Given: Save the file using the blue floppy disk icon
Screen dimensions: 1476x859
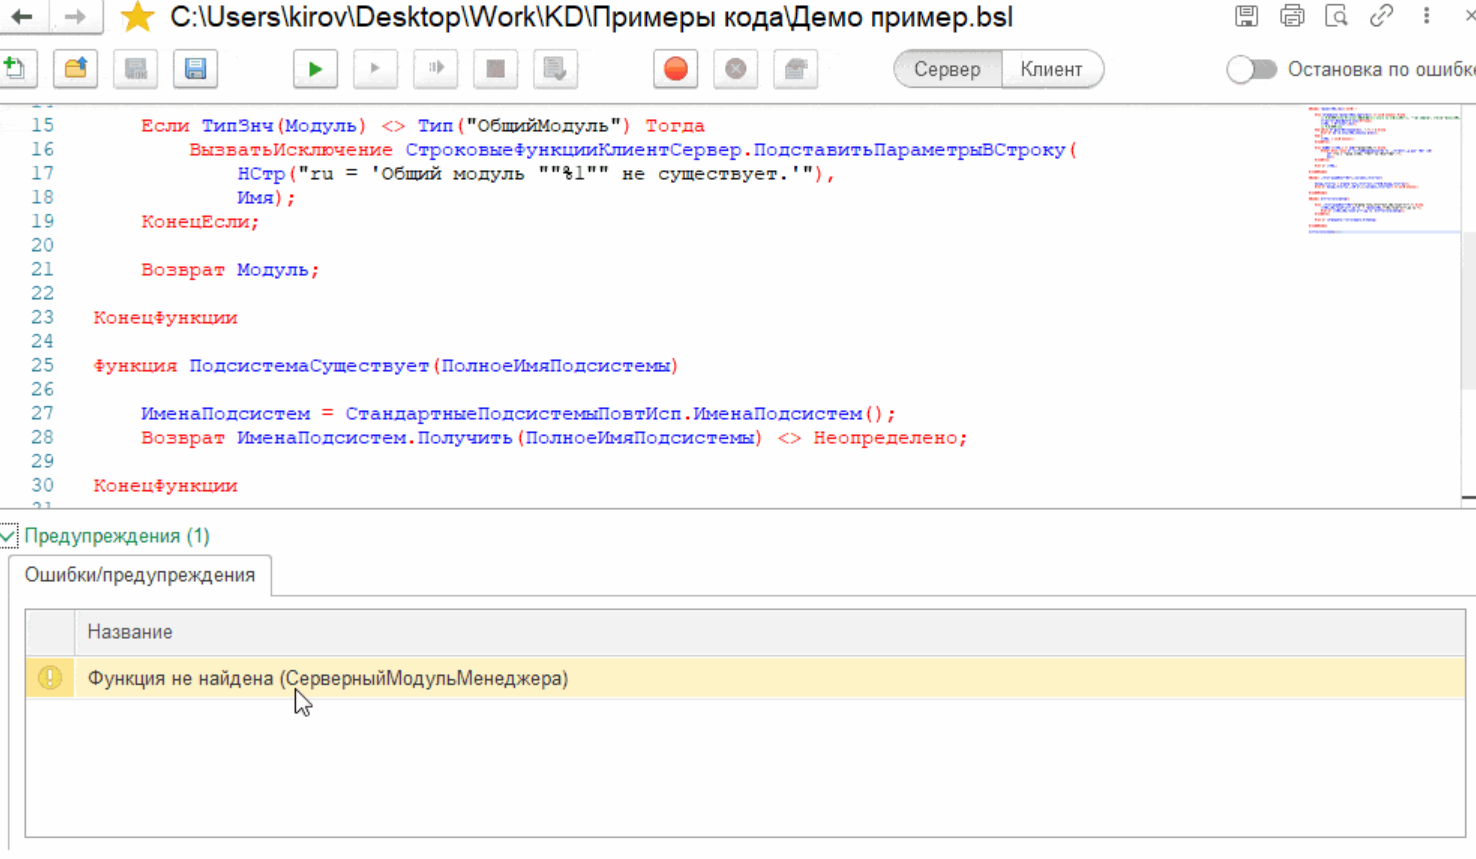Looking at the screenshot, I should pyautogui.click(x=195, y=69).
